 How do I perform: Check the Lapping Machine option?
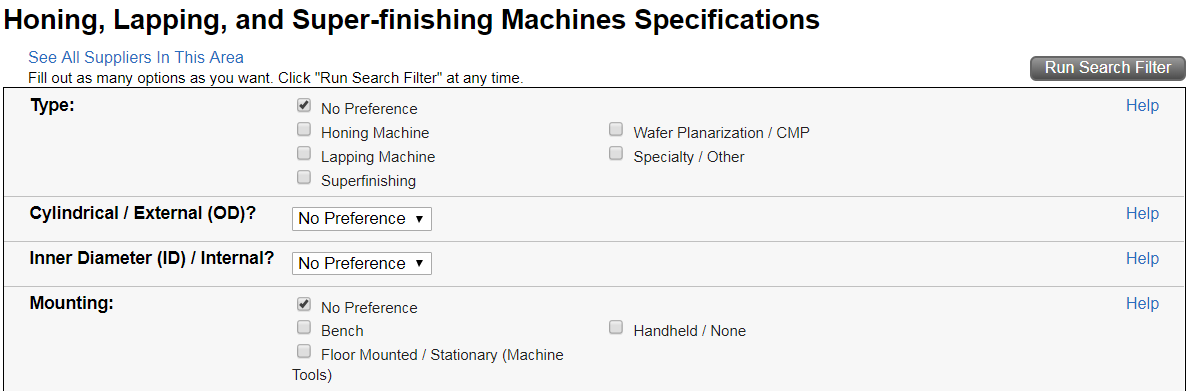pos(304,154)
